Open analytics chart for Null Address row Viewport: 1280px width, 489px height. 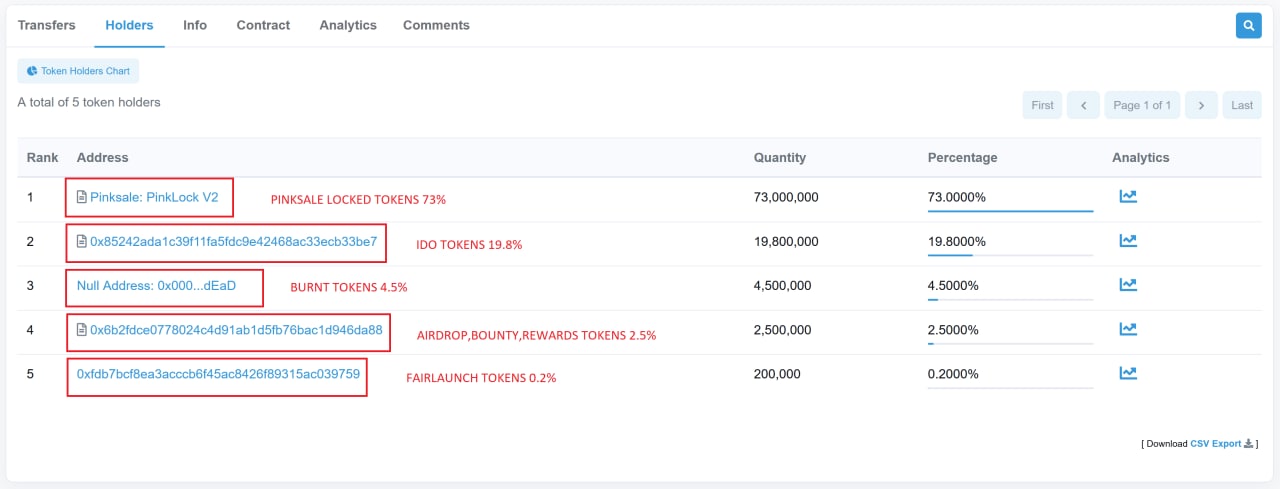tap(1128, 284)
